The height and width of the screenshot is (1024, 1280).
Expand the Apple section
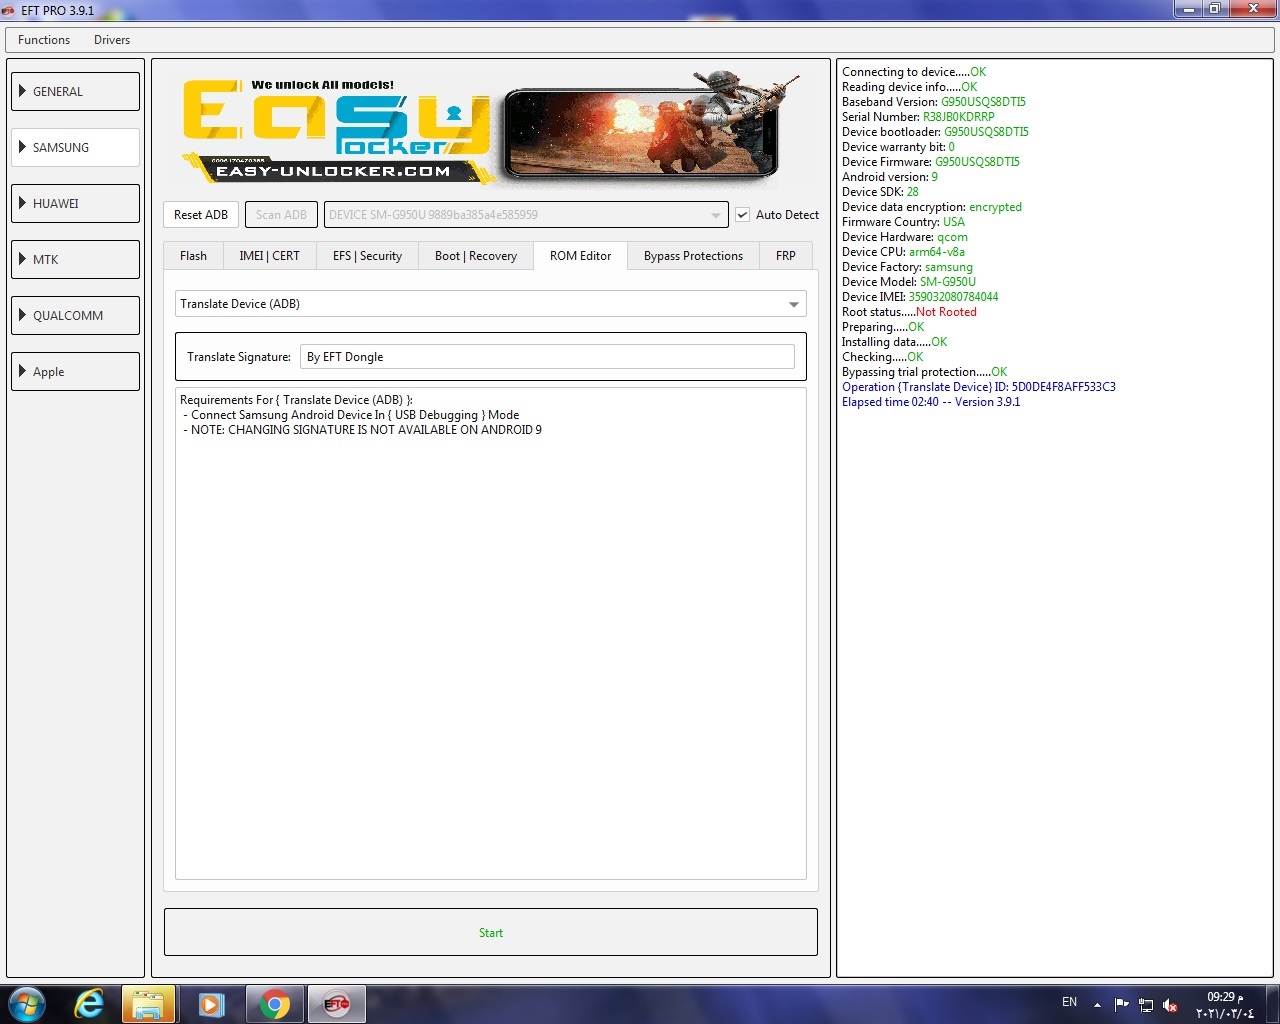pos(75,371)
